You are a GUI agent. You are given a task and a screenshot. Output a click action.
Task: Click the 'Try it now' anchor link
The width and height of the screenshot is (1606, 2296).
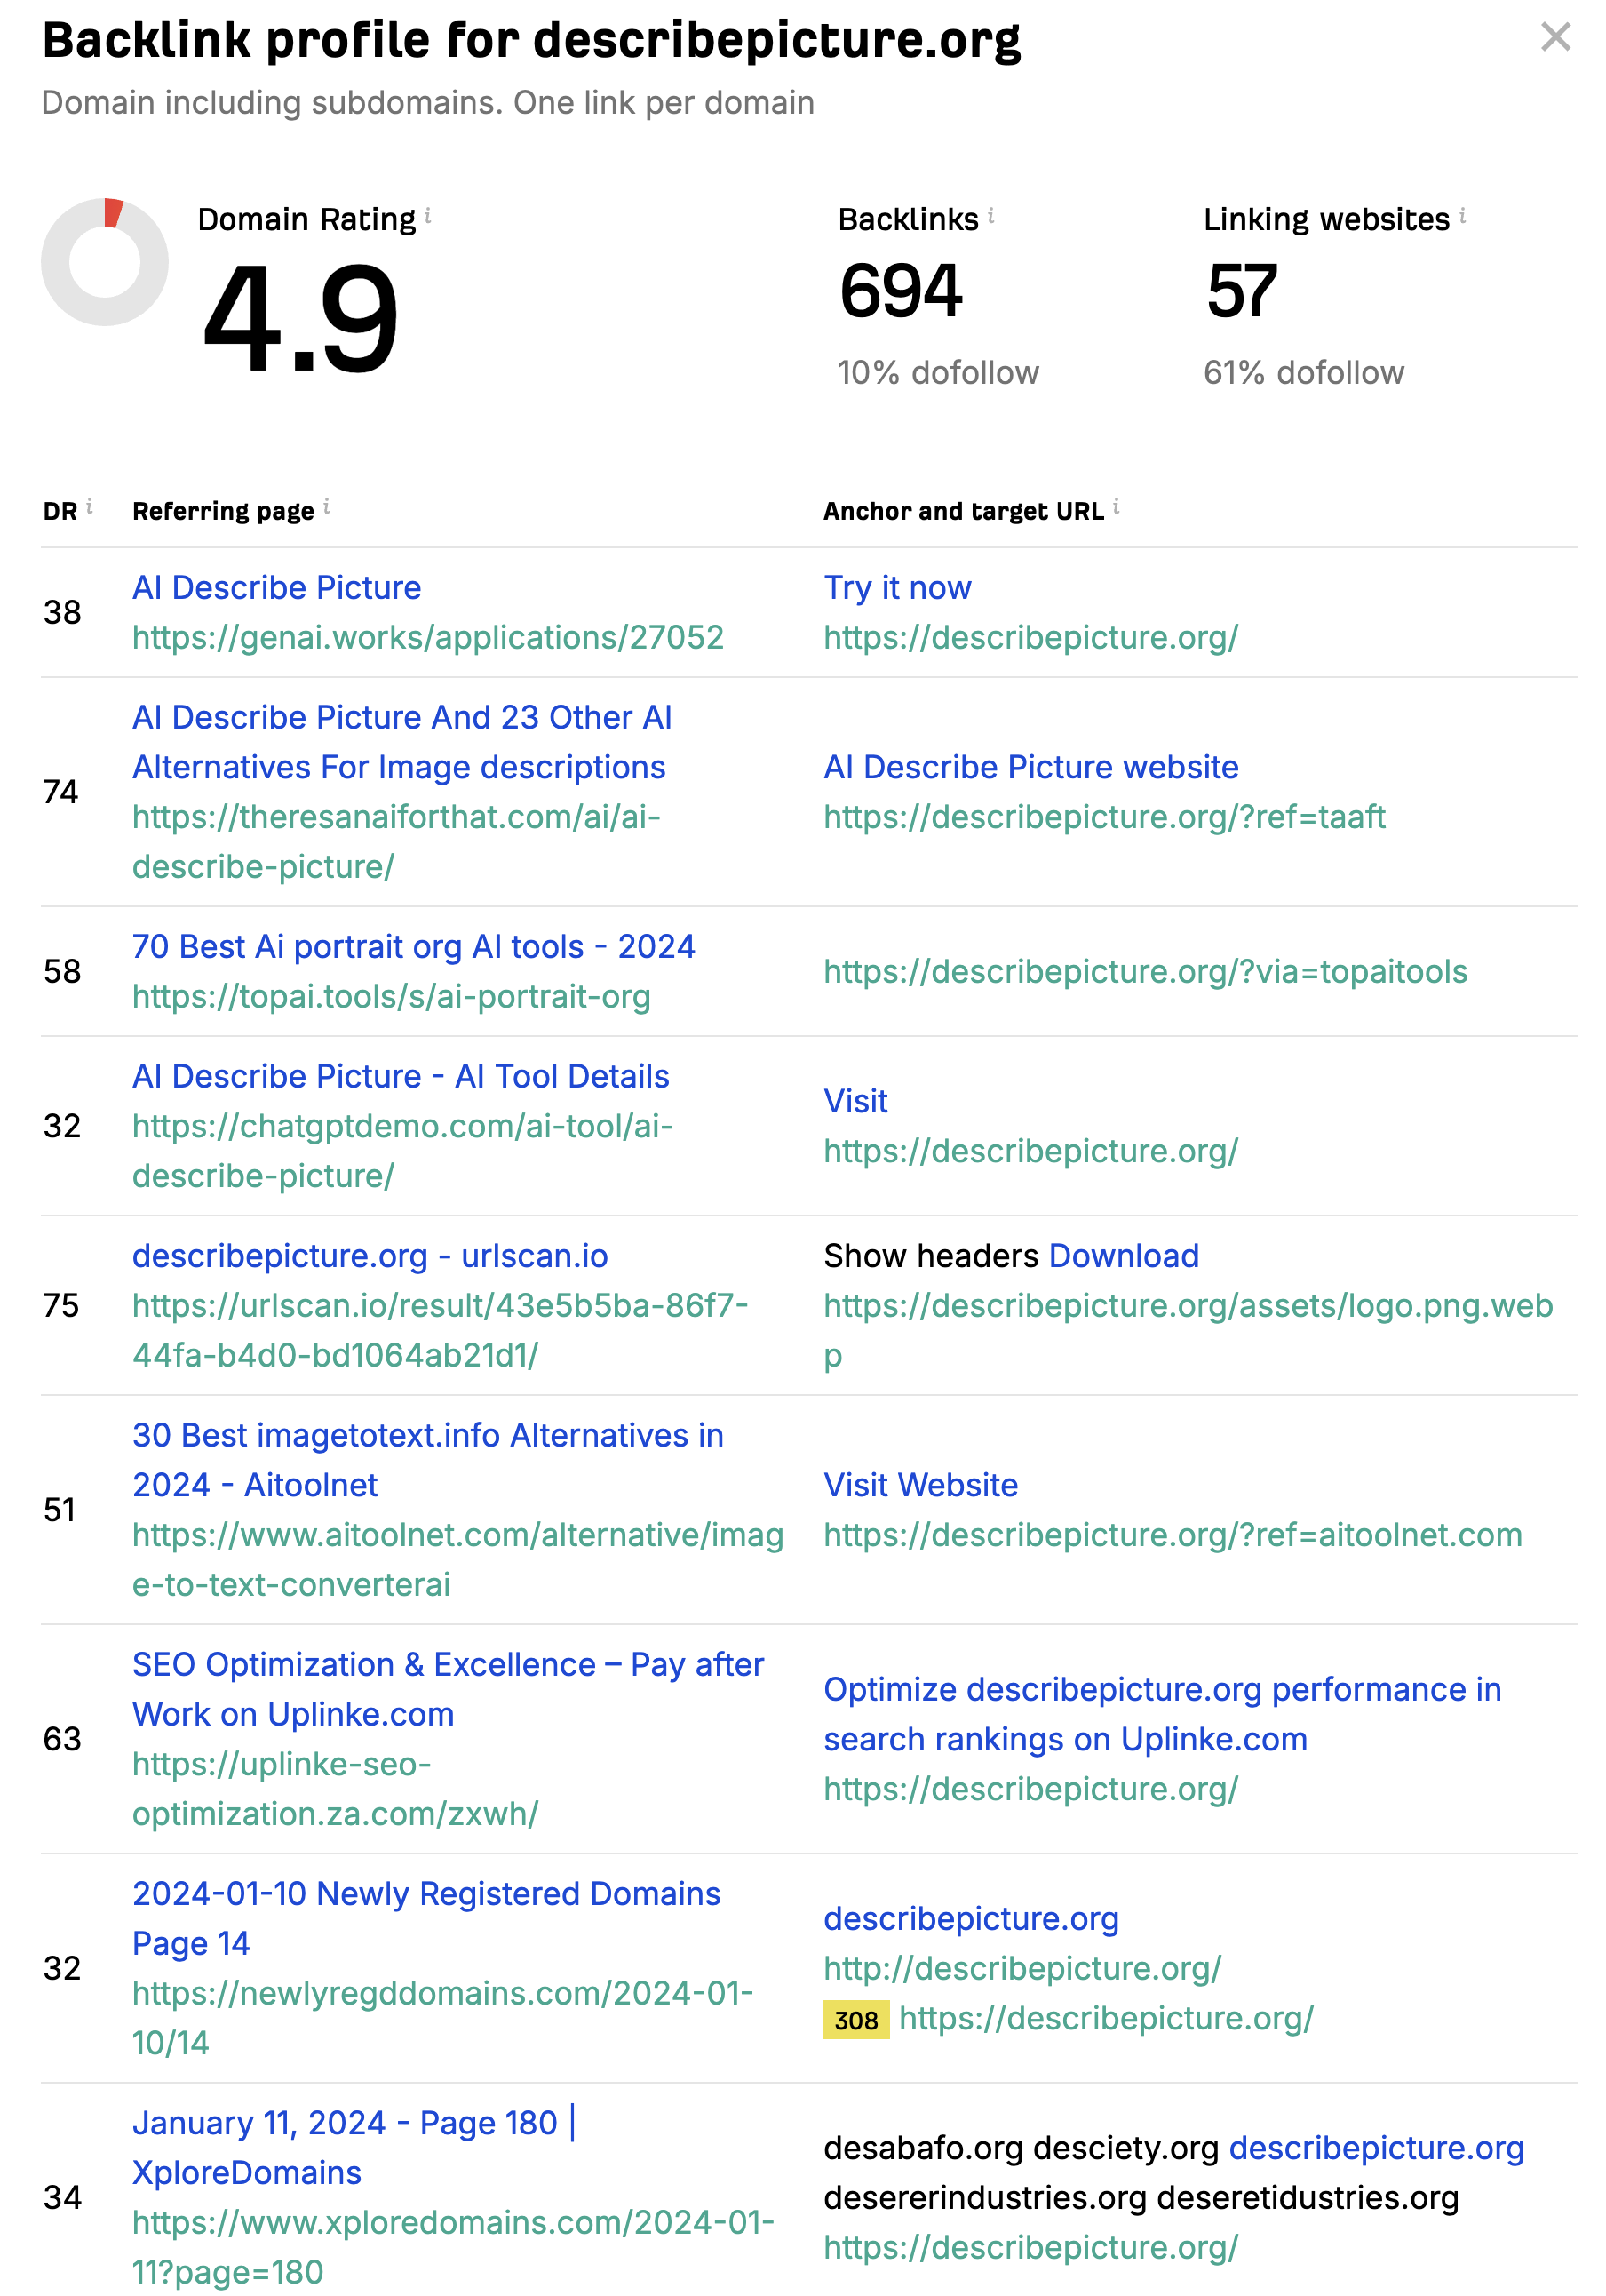(897, 587)
